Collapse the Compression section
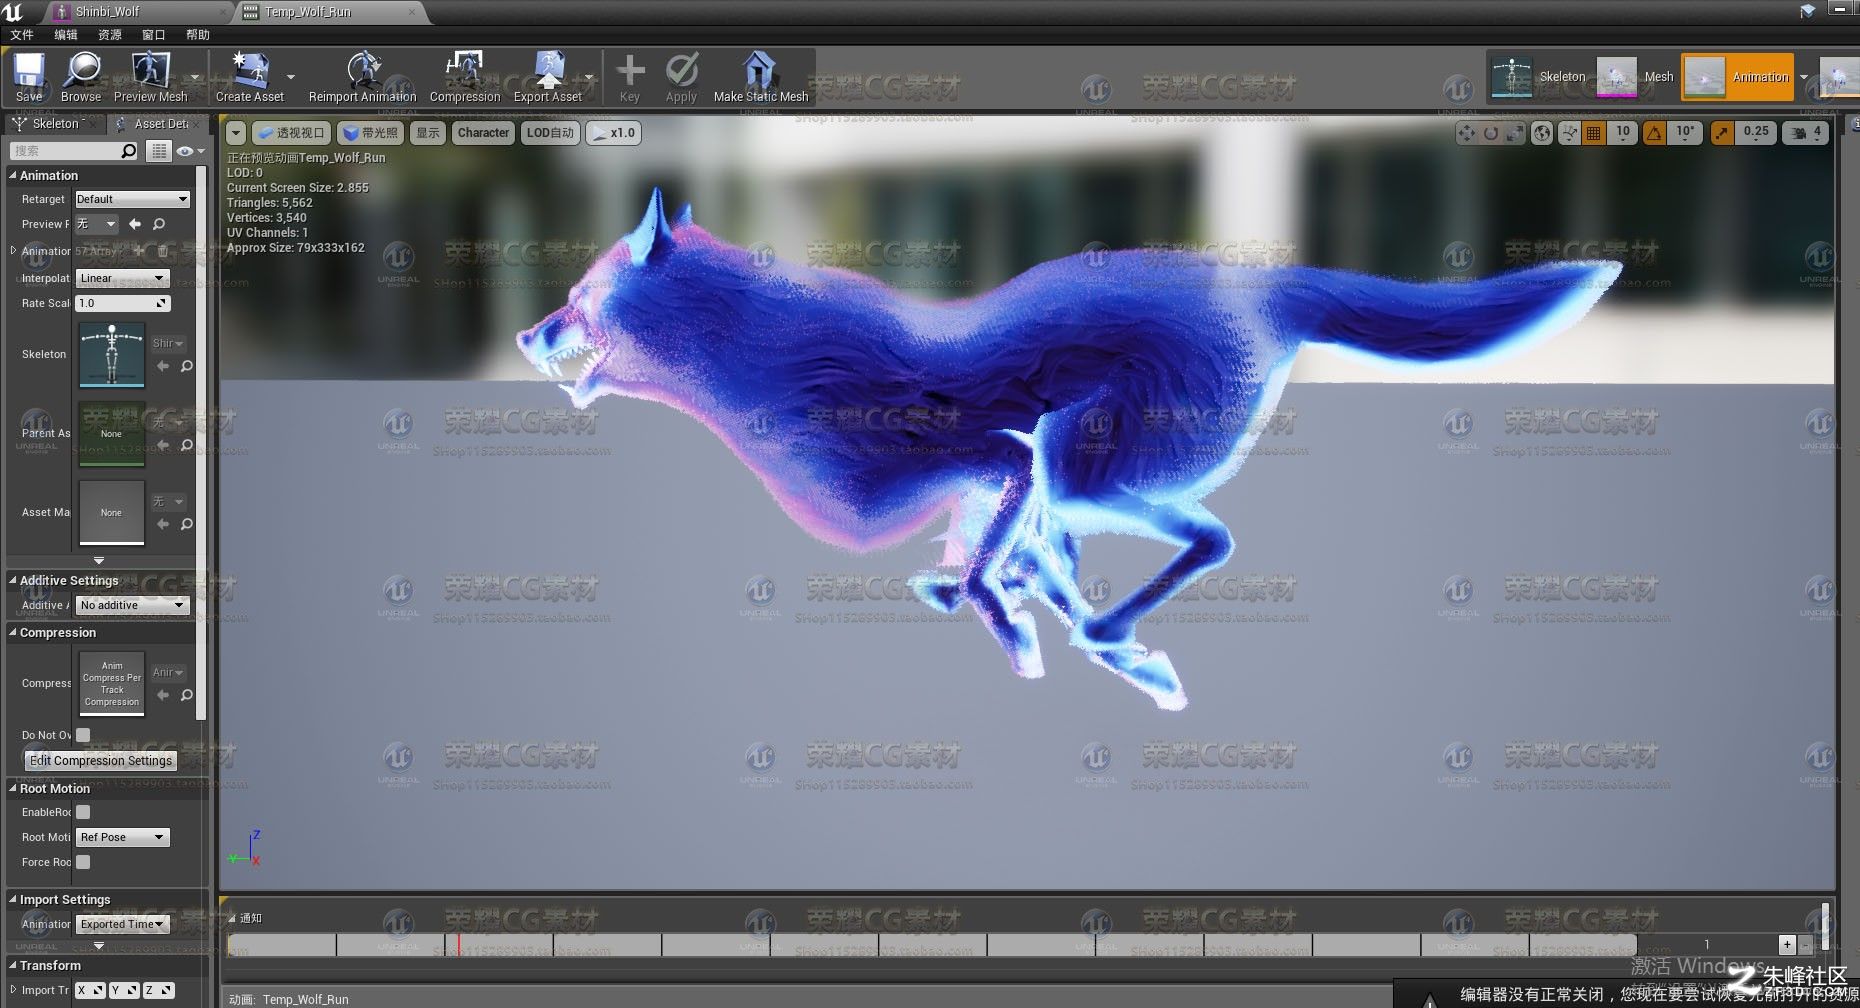 click(x=13, y=632)
